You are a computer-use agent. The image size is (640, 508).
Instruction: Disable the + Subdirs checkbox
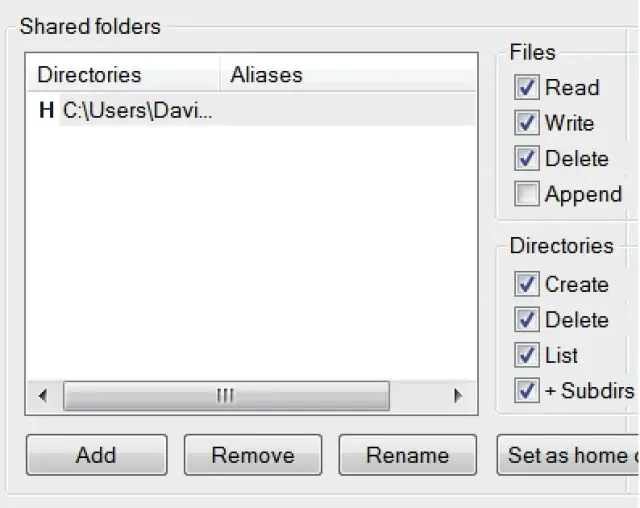527,390
